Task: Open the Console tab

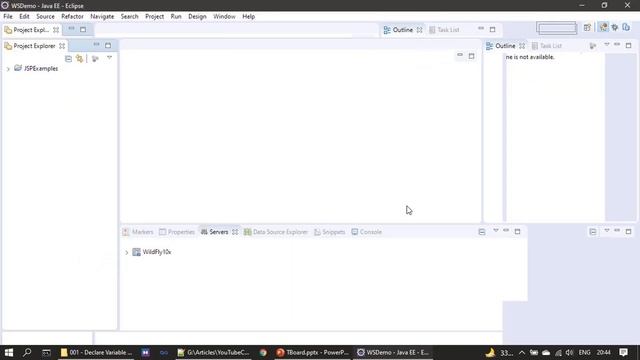Action: coord(367,232)
